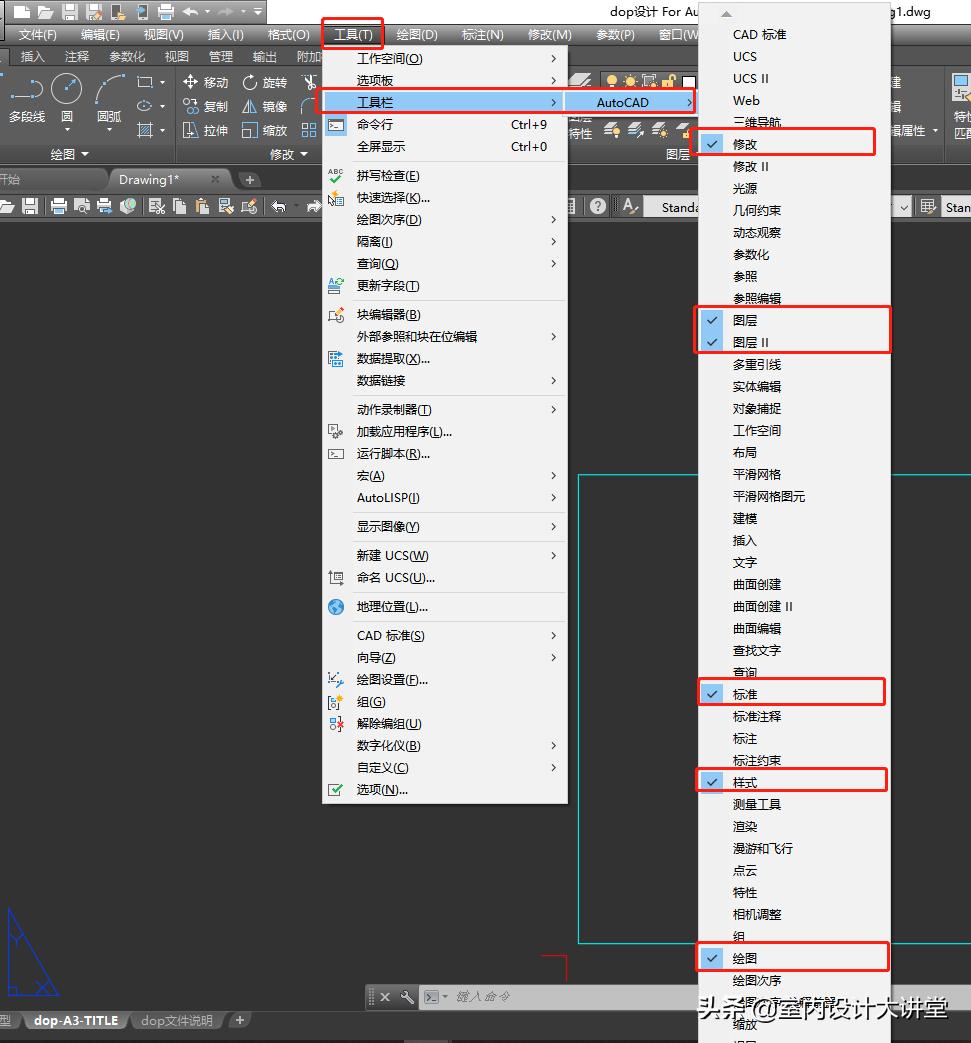Select the 旋转 (Rotate) tool
This screenshot has height=1043, width=971.
[264, 82]
